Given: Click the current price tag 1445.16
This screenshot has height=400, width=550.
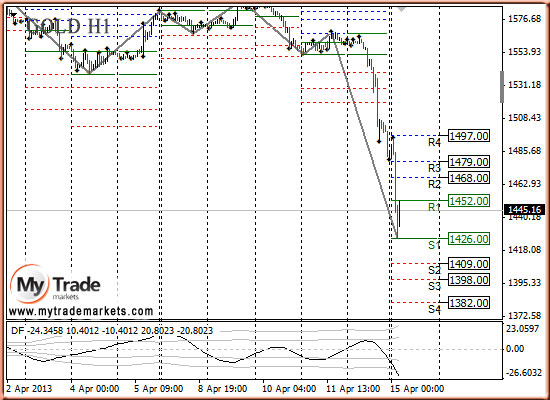Looking at the screenshot, I should [x=524, y=210].
